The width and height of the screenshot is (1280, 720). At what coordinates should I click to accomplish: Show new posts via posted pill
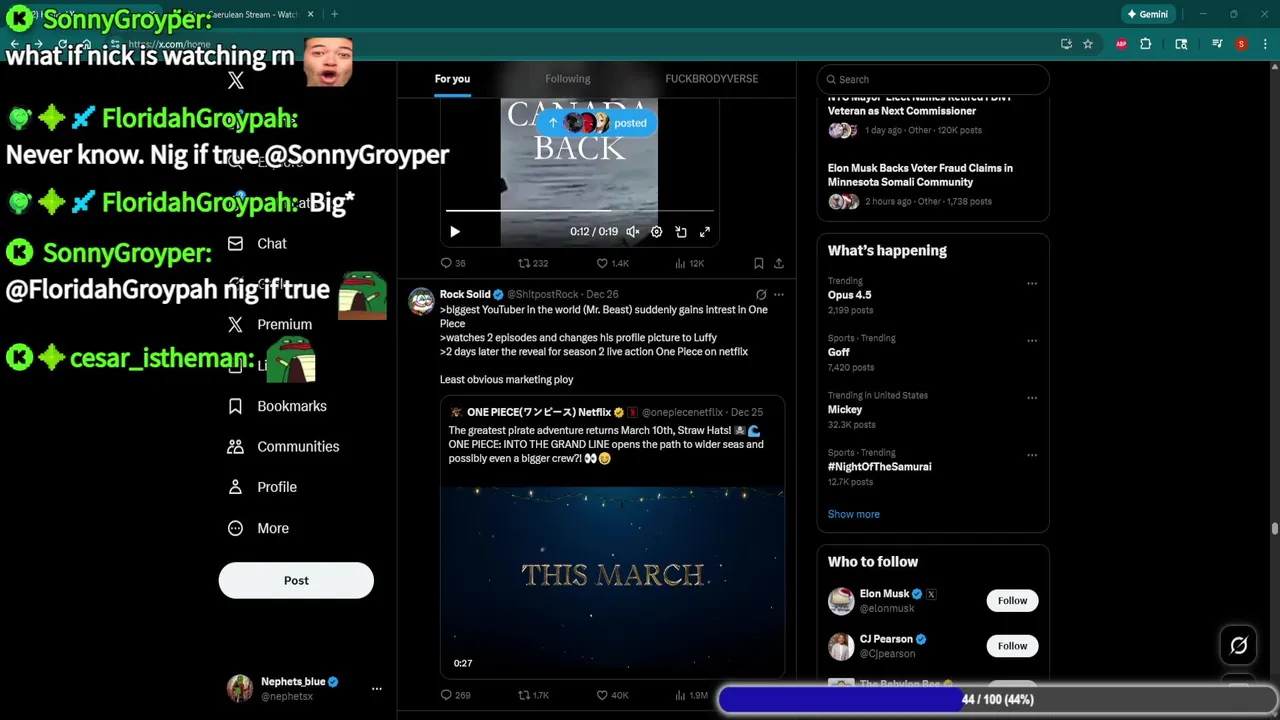pyautogui.click(x=597, y=123)
